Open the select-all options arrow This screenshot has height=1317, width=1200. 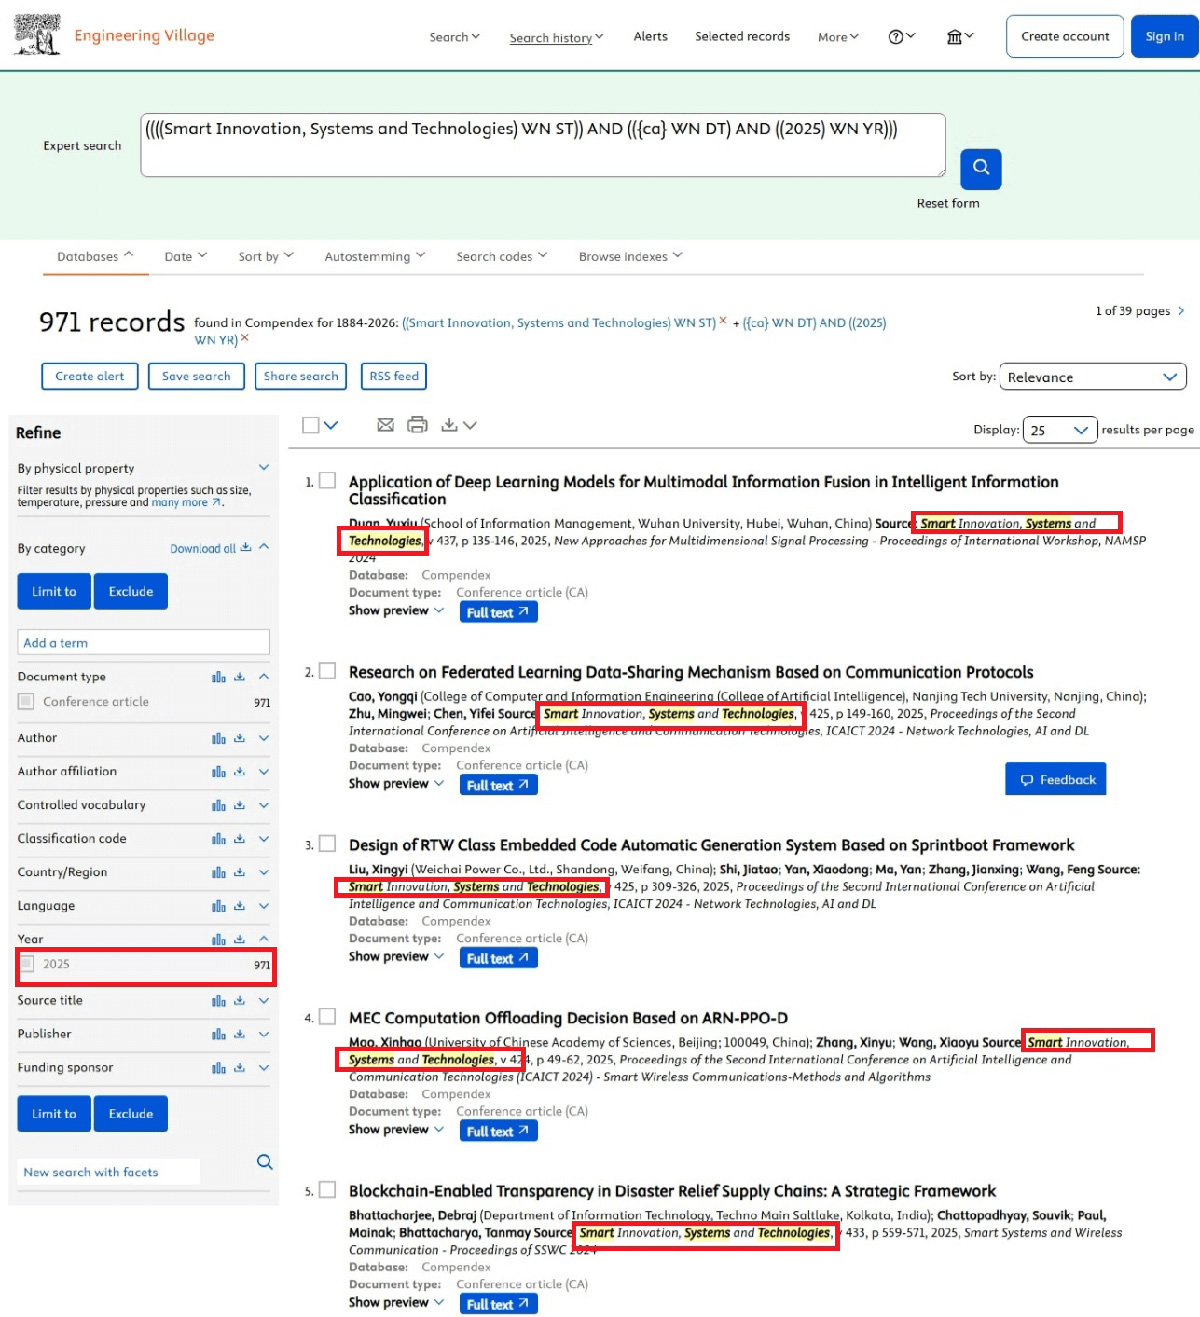coord(331,425)
